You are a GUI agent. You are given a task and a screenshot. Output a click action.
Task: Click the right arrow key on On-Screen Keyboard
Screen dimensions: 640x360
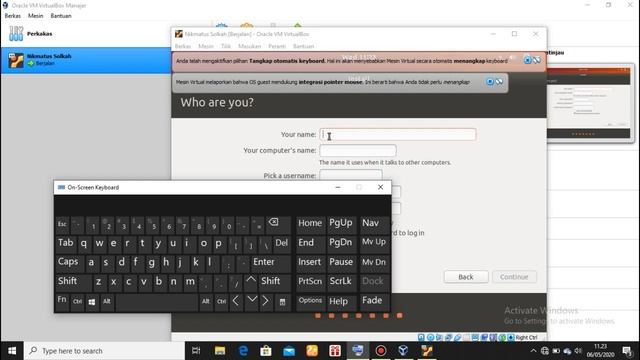coord(266,302)
